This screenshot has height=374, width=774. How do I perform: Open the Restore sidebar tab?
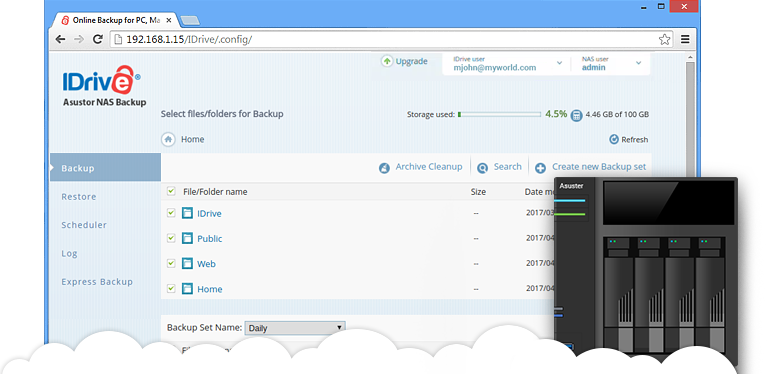coord(78,196)
